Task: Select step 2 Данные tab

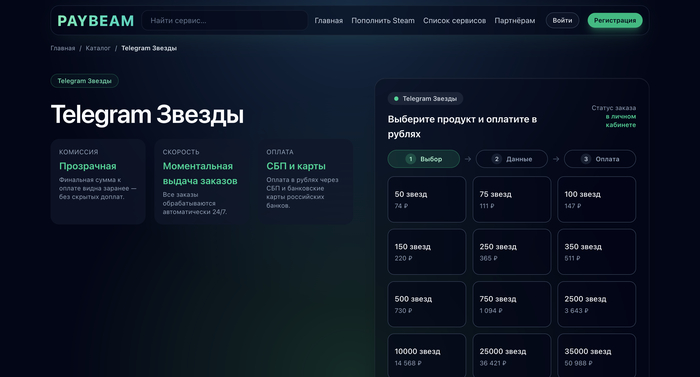Action: click(512, 159)
